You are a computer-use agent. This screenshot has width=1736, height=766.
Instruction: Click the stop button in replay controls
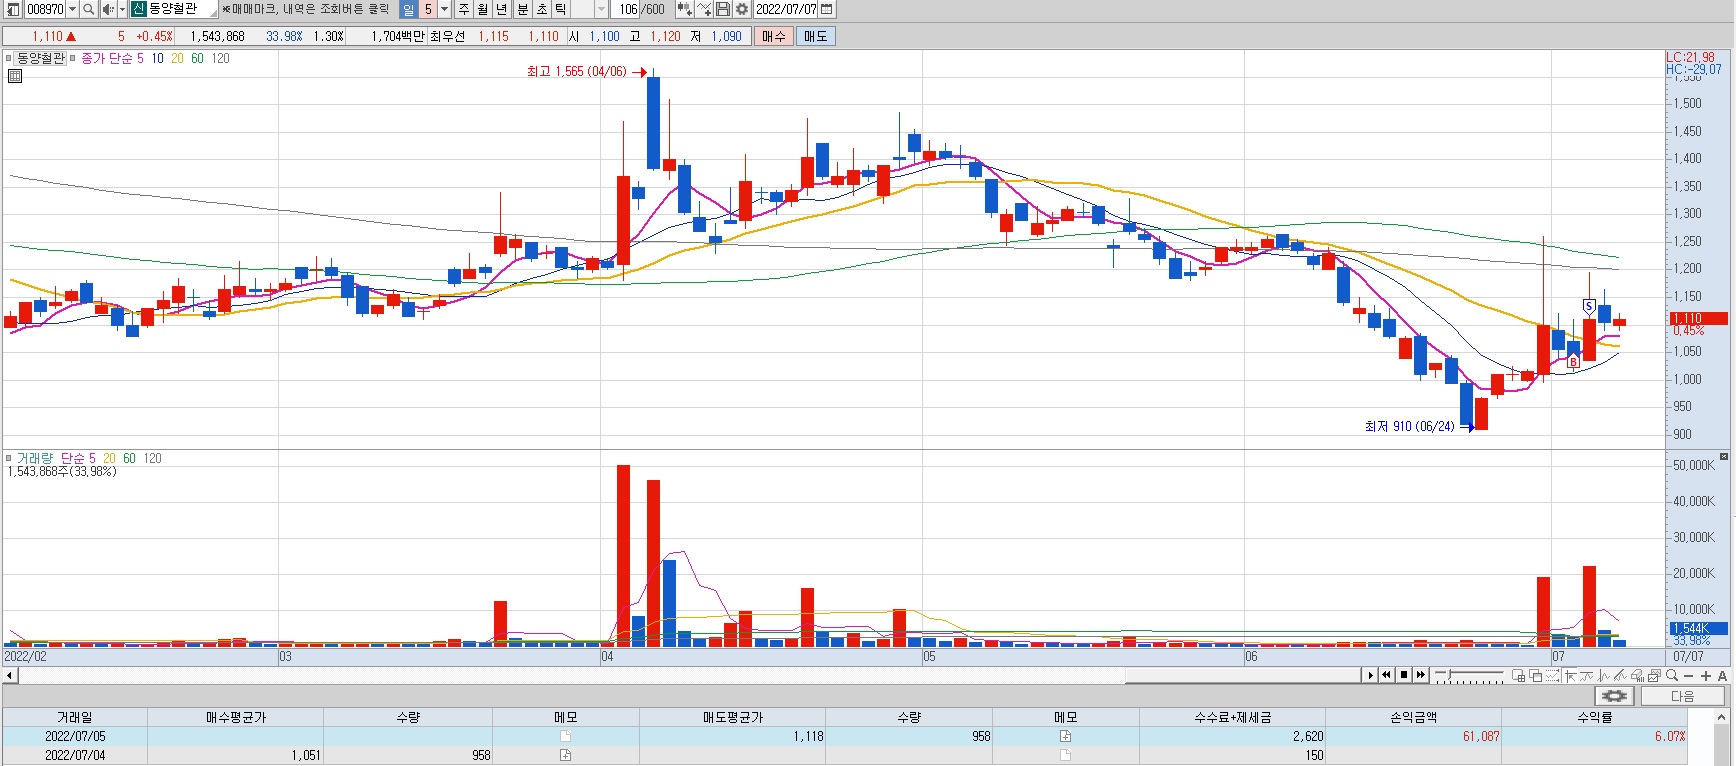[1404, 675]
